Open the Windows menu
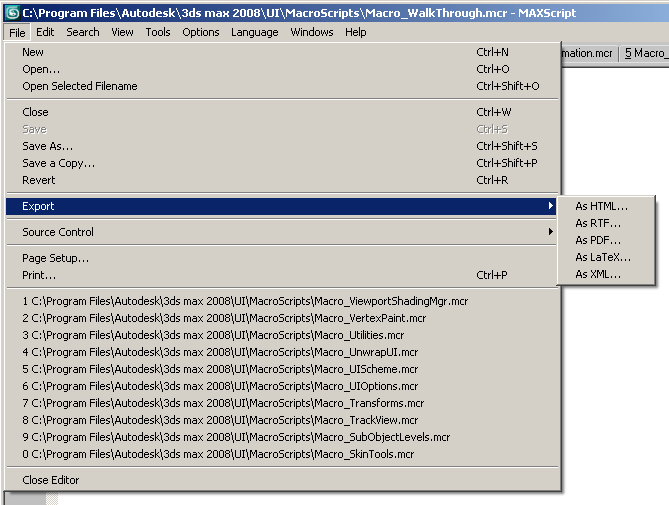The image size is (669, 505). [x=312, y=32]
